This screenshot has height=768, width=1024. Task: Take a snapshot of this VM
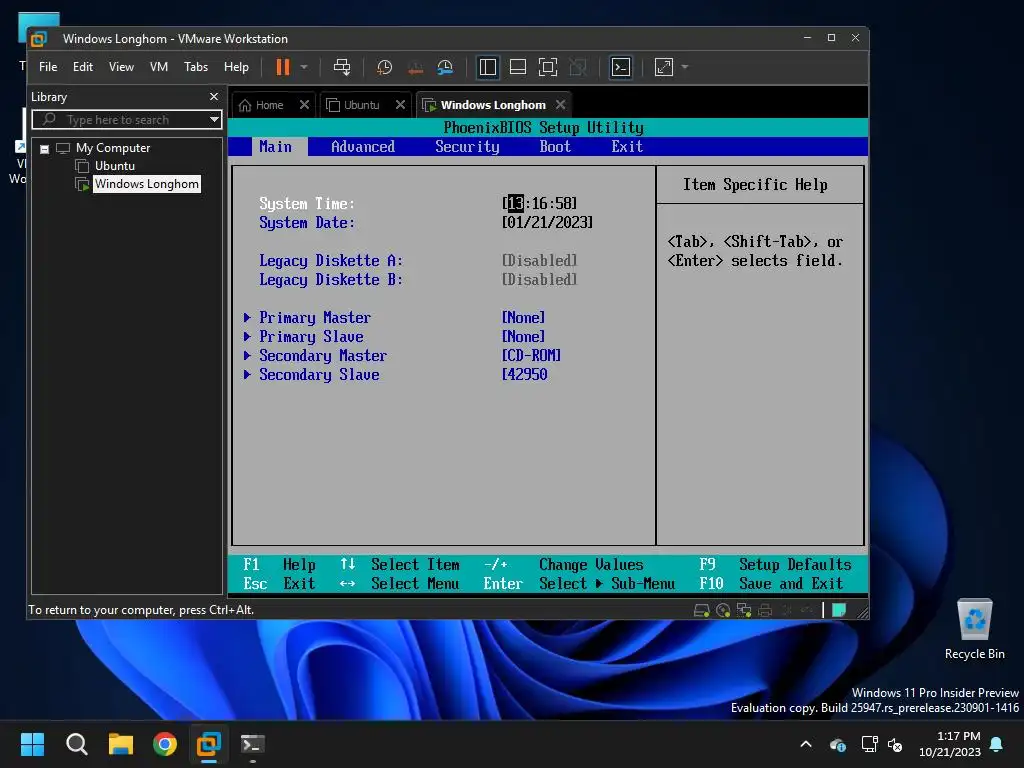pos(384,67)
